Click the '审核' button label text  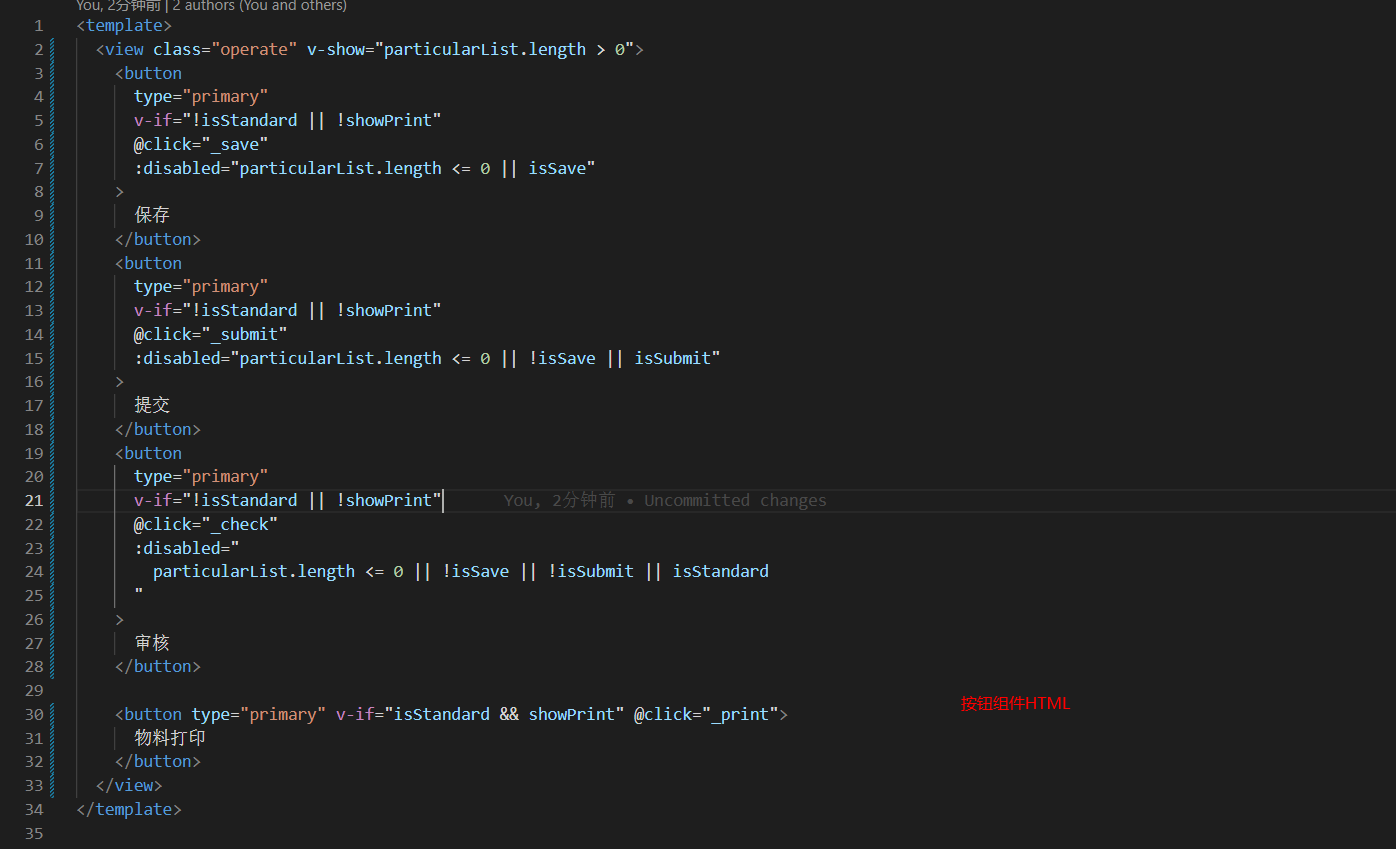point(152,643)
